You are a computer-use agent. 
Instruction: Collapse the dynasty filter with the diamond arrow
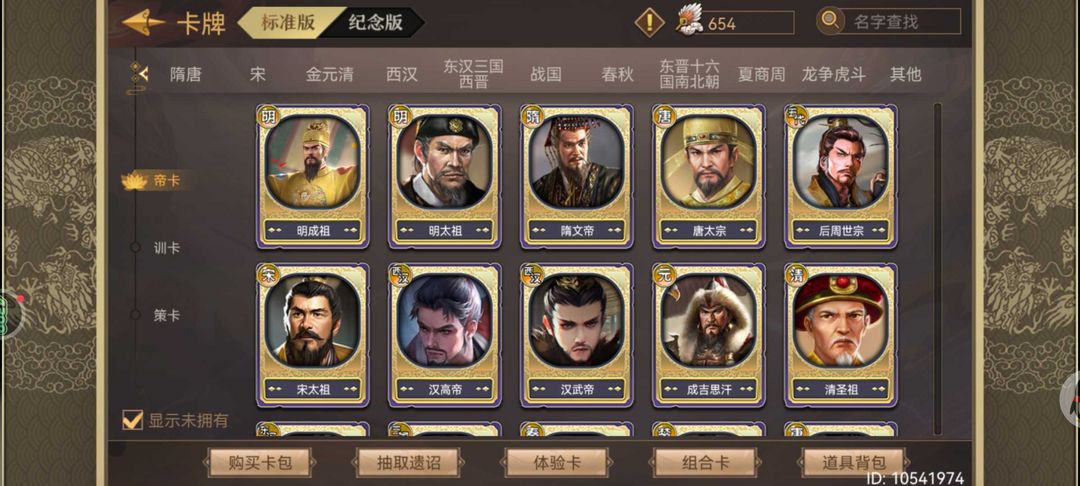tap(136, 74)
